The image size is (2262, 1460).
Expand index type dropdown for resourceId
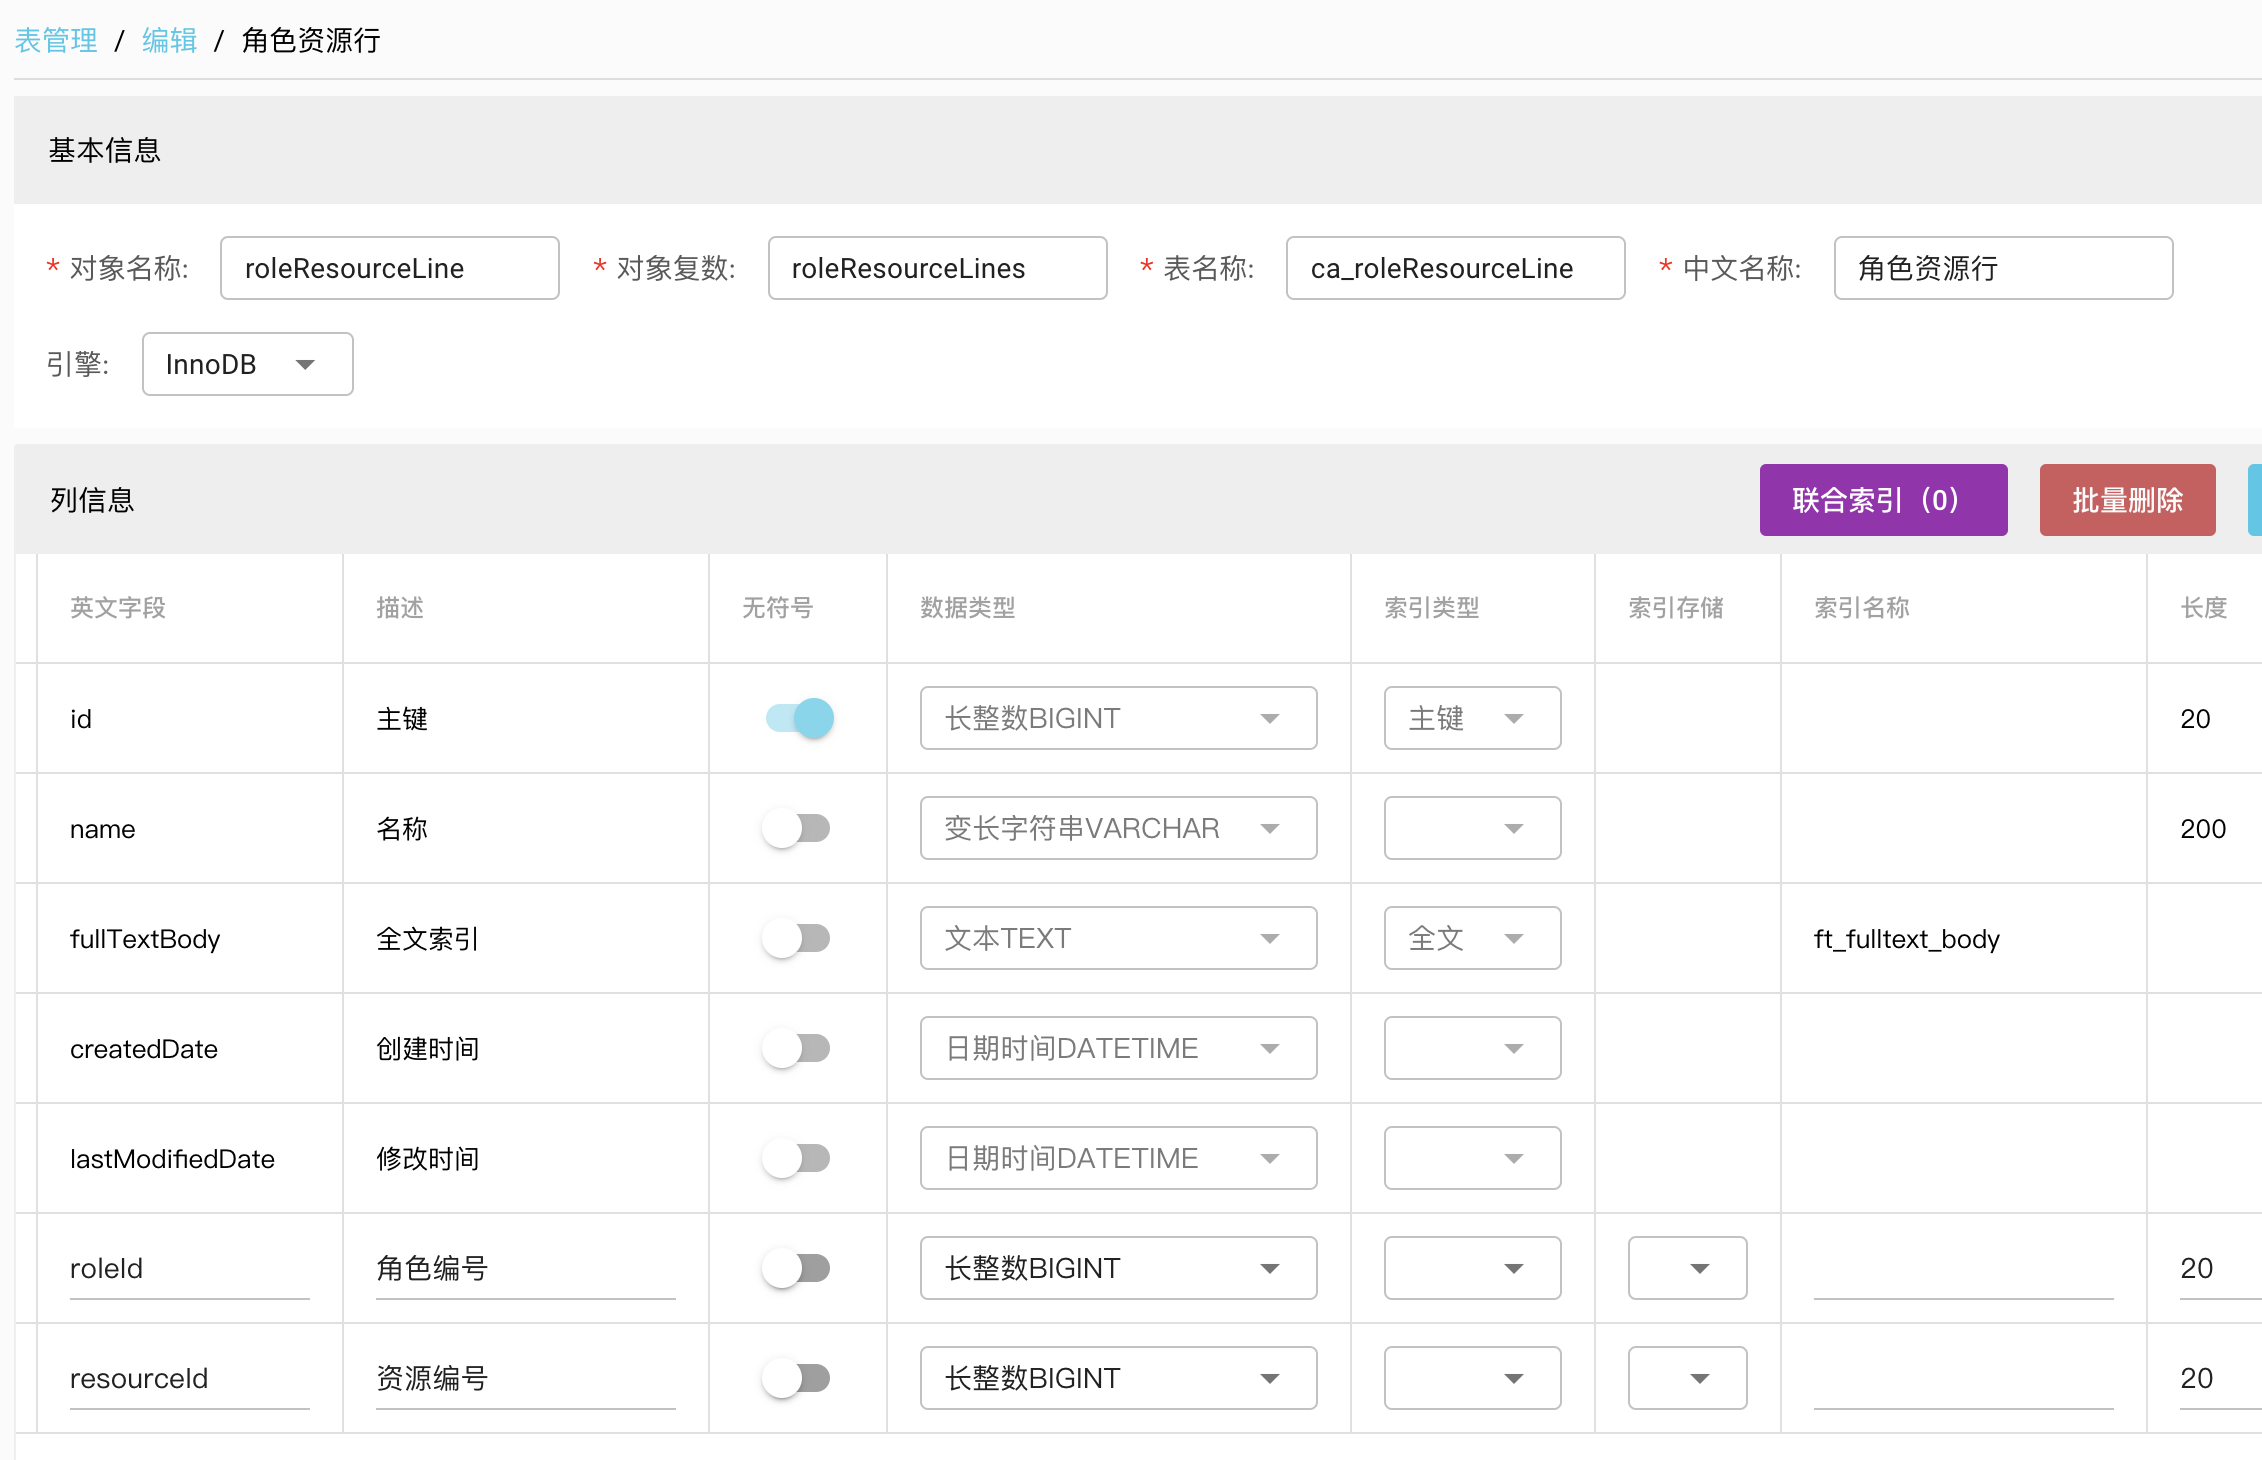point(1471,1378)
